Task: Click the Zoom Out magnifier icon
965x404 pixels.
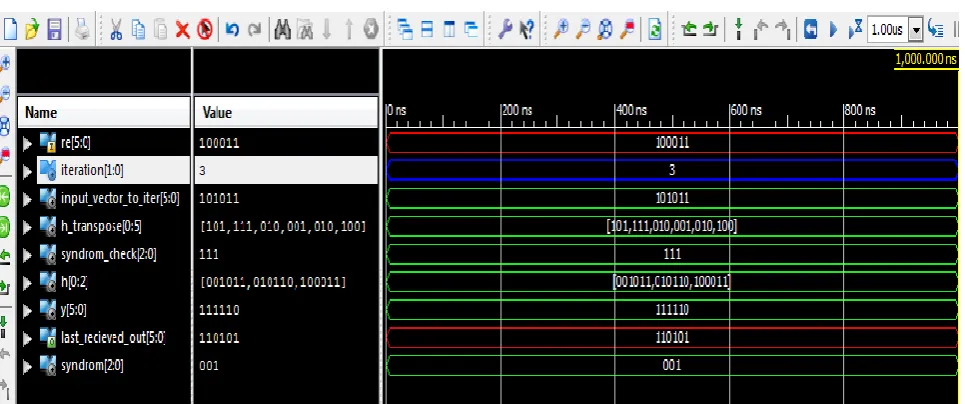Action: tap(583, 28)
